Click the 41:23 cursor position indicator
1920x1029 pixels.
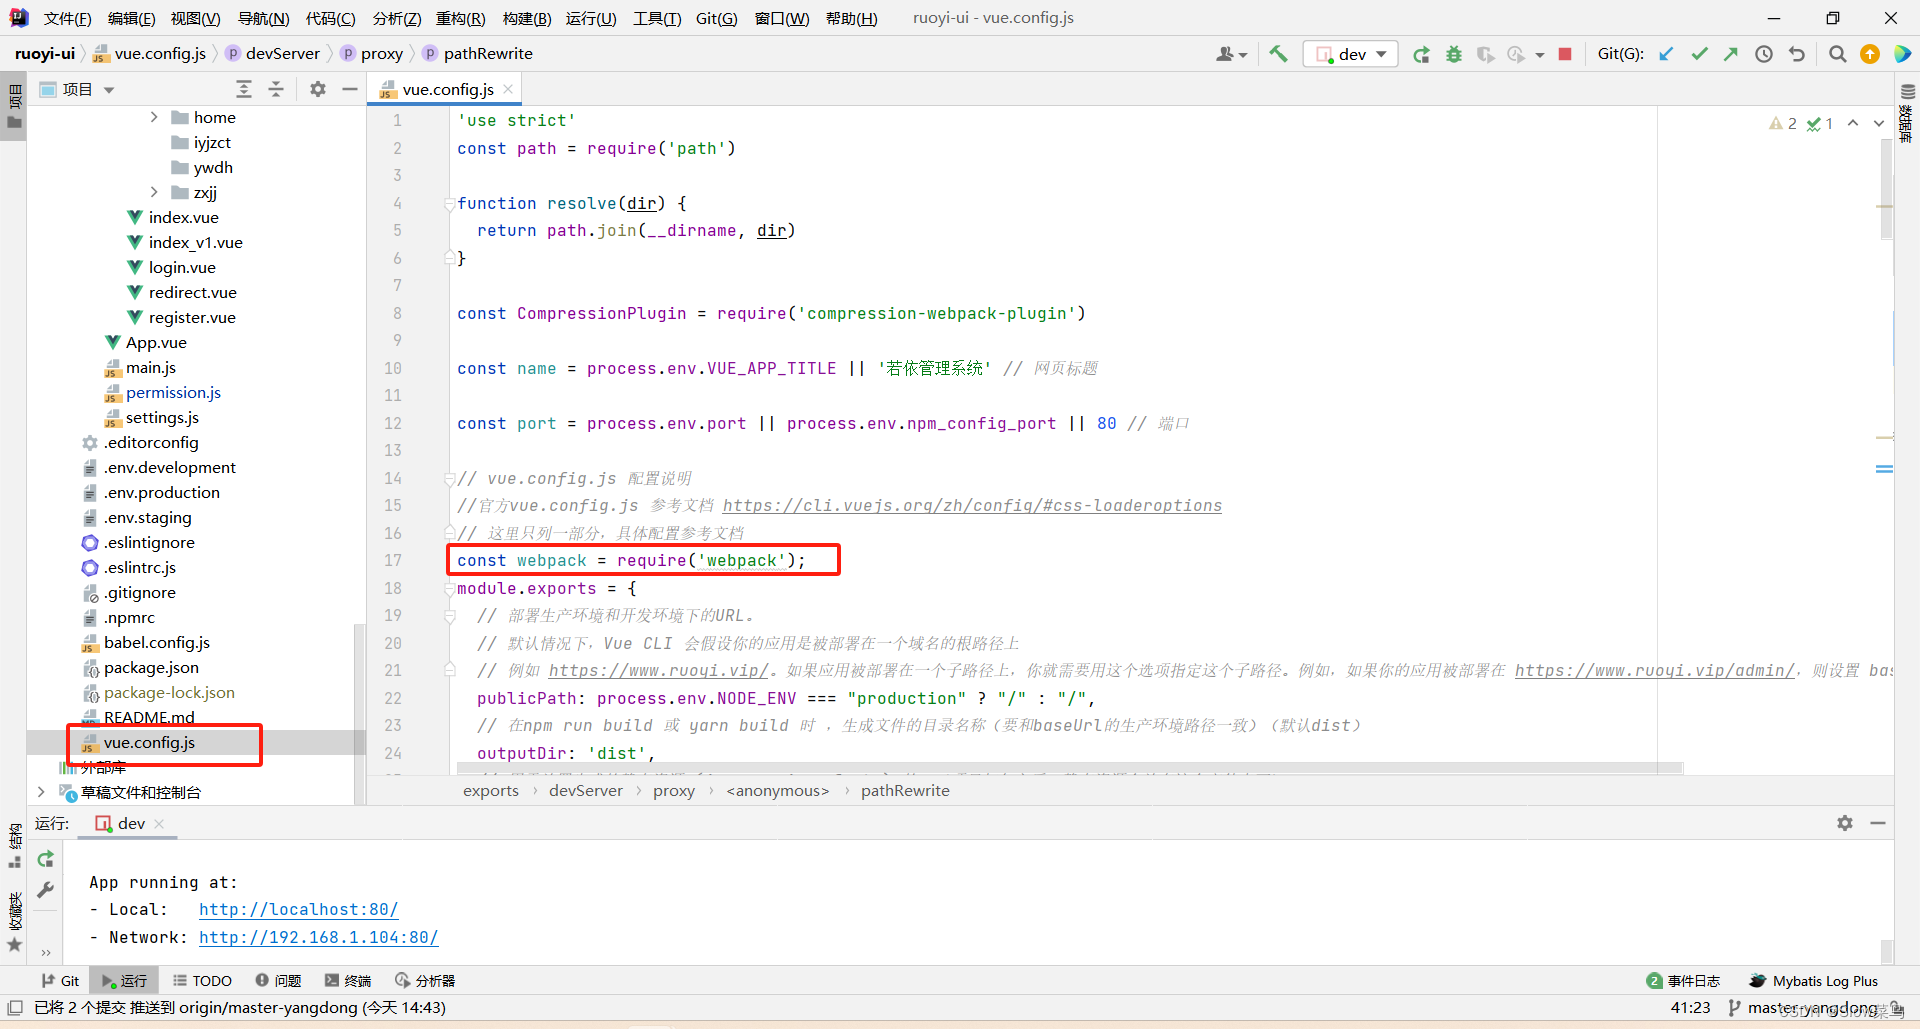tap(1690, 1008)
